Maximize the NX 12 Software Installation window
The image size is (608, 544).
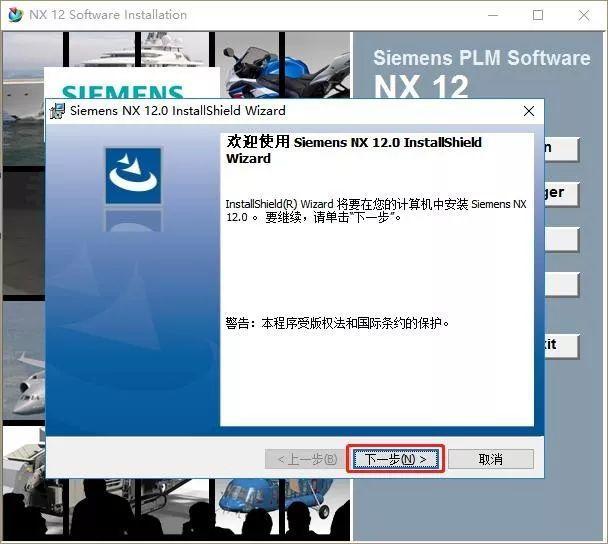point(538,15)
